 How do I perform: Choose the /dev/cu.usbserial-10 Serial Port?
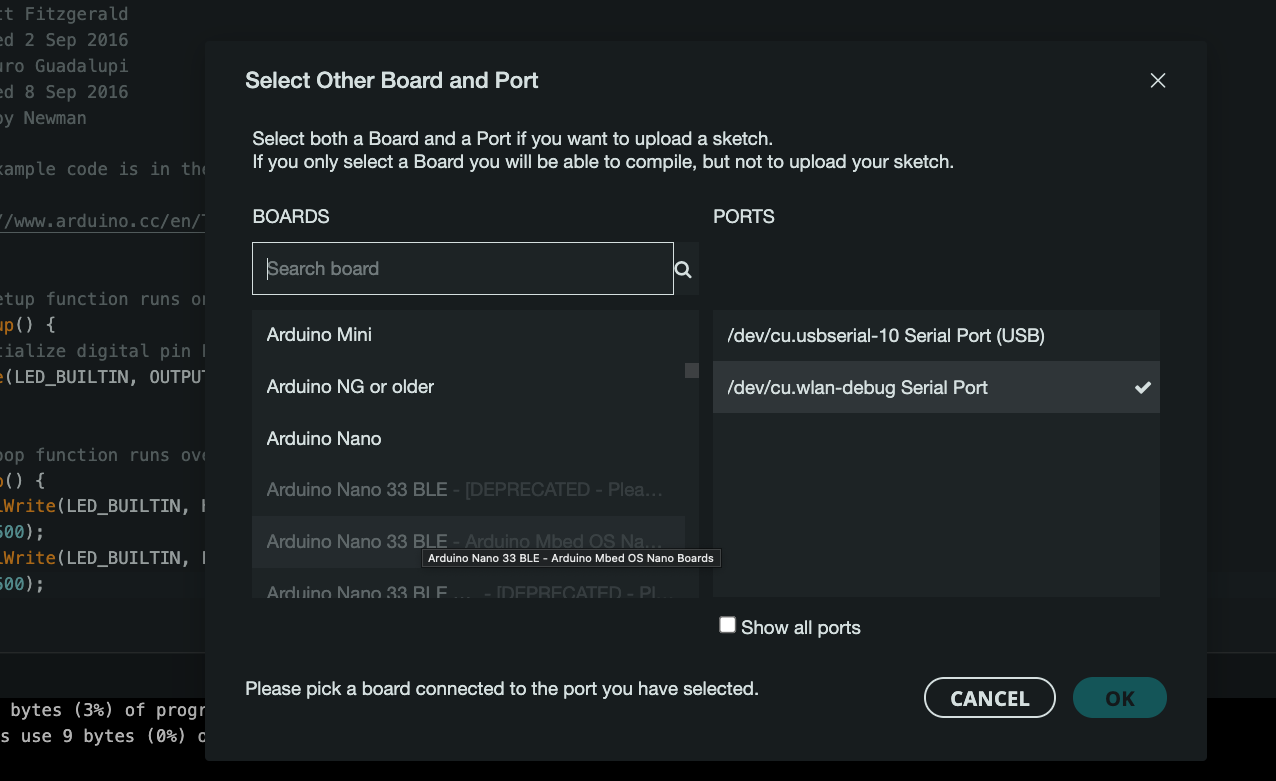click(885, 336)
